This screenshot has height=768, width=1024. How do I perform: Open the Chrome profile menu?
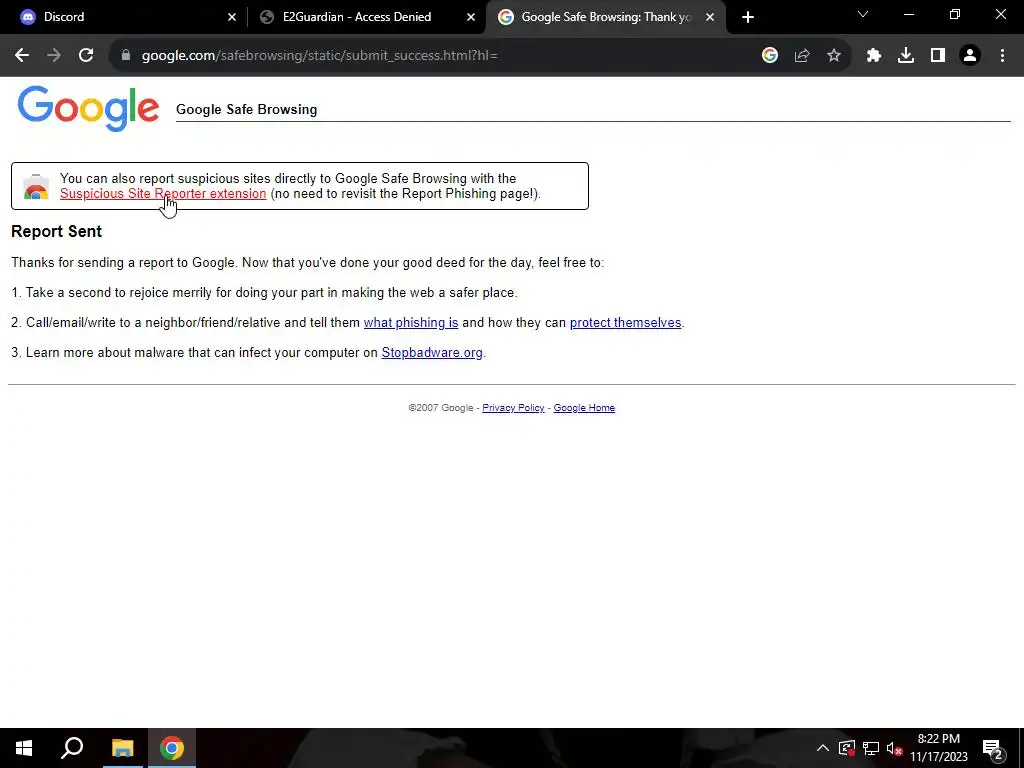(x=970, y=56)
